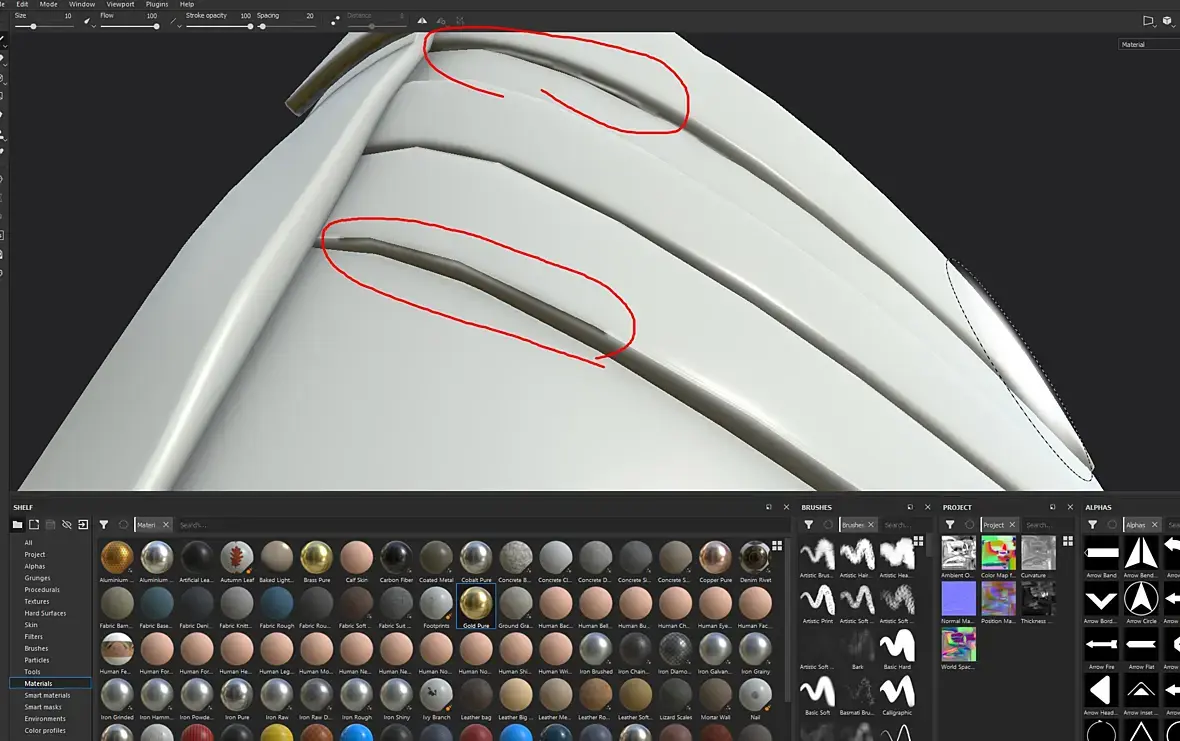Open the Edit menu
The width and height of the screenshot is (1180, 741).
click(x=23, y=5)
